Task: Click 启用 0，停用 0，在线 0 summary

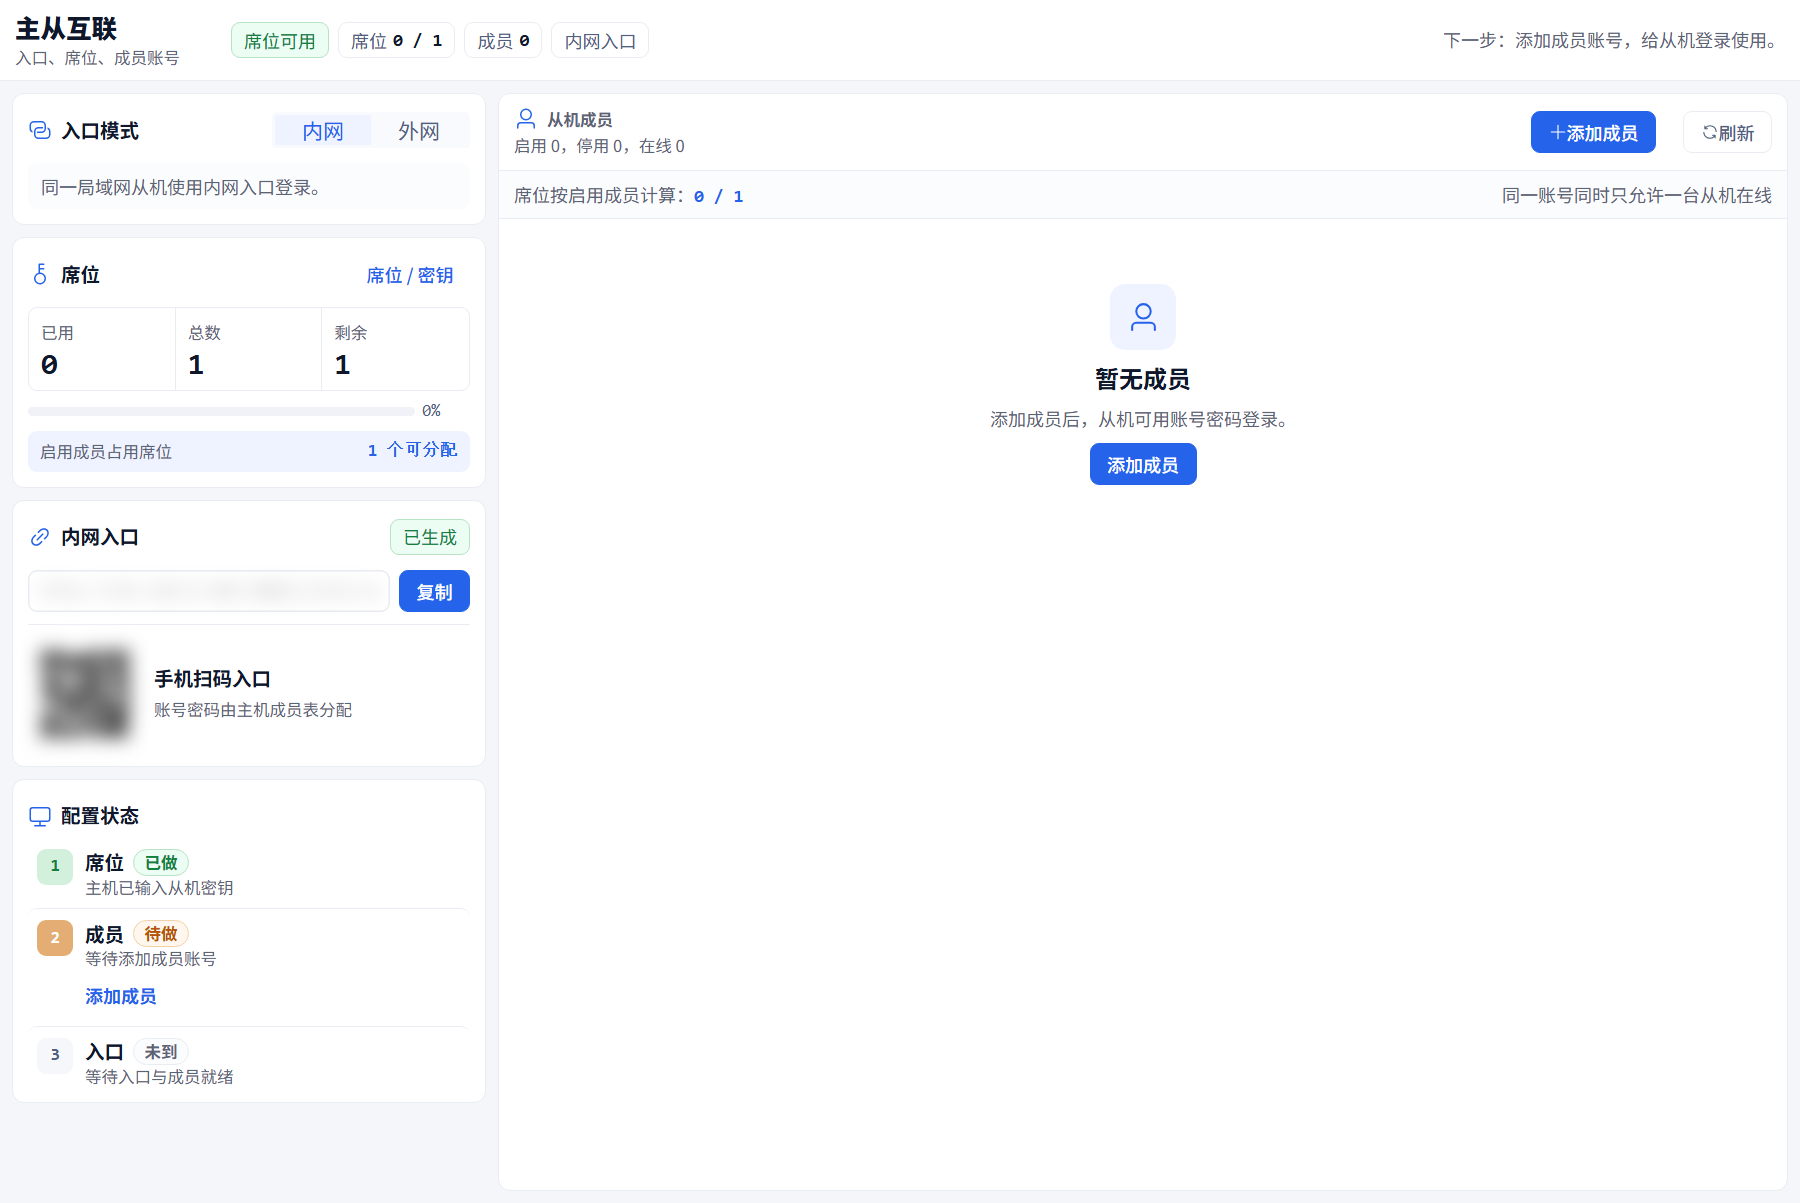Action: [599, 146]
